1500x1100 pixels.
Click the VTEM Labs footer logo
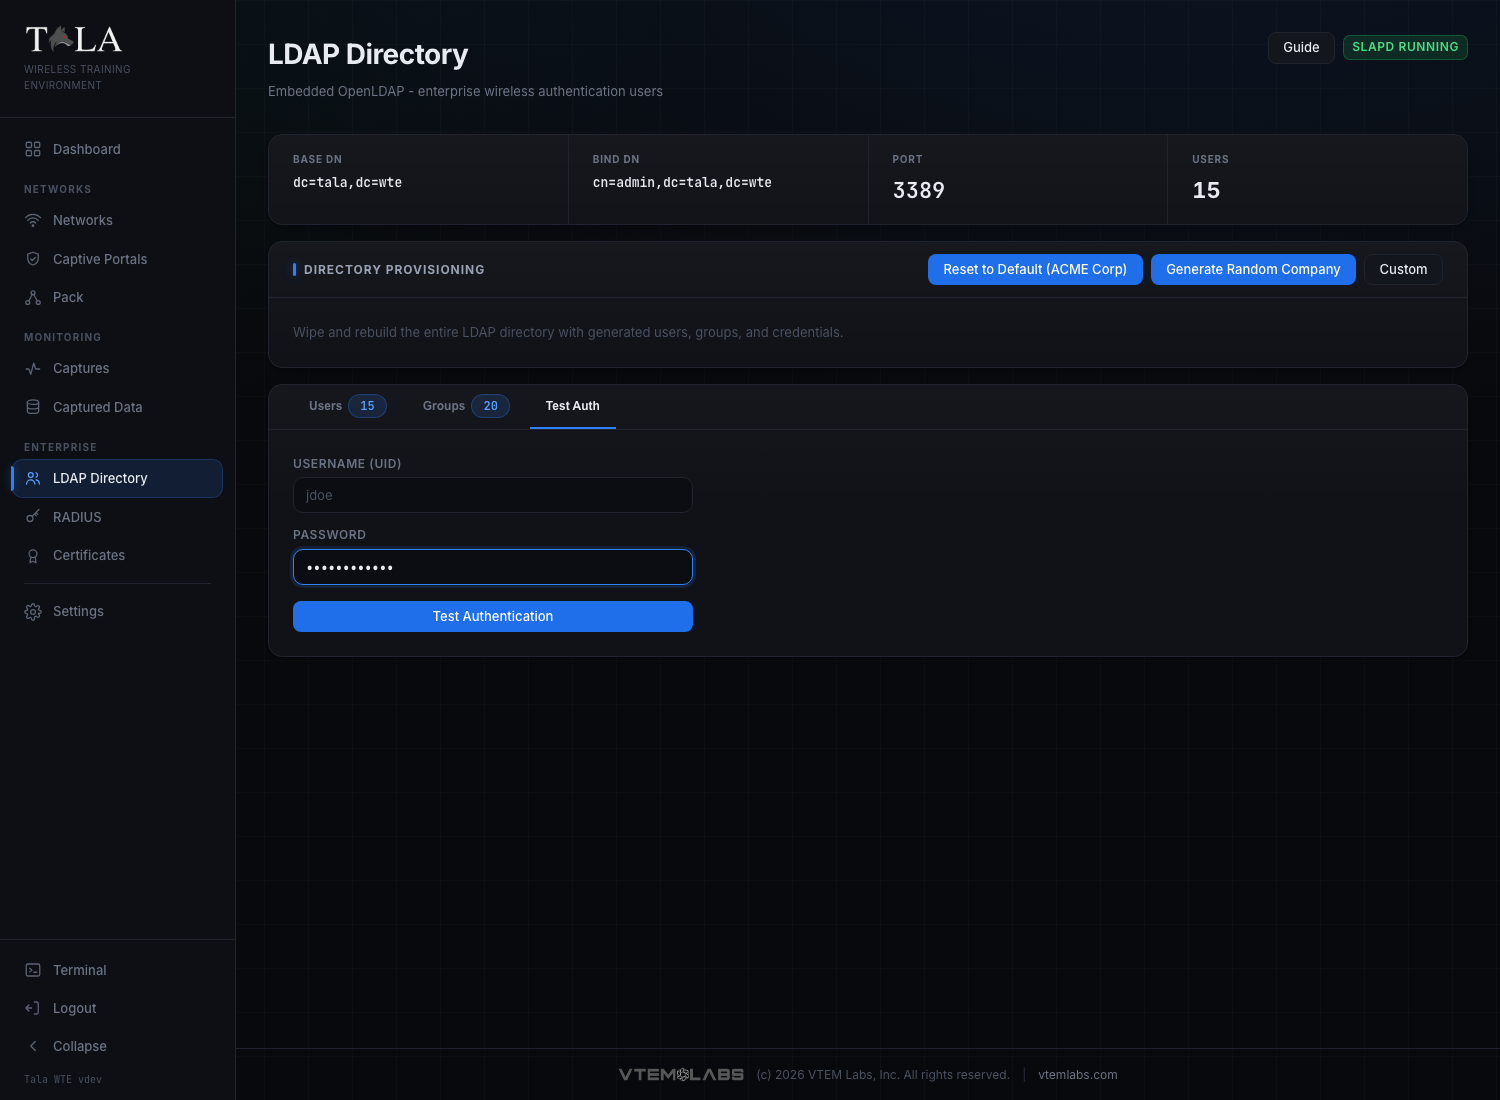click(x=681, y=1075)
